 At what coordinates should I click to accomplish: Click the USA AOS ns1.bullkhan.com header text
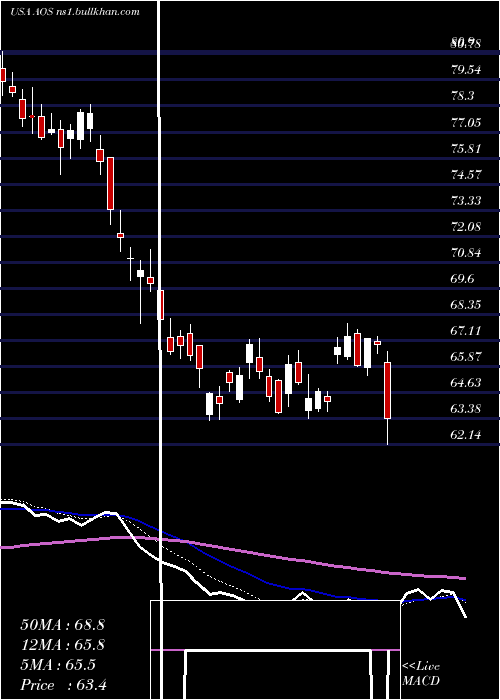[75, 12]
